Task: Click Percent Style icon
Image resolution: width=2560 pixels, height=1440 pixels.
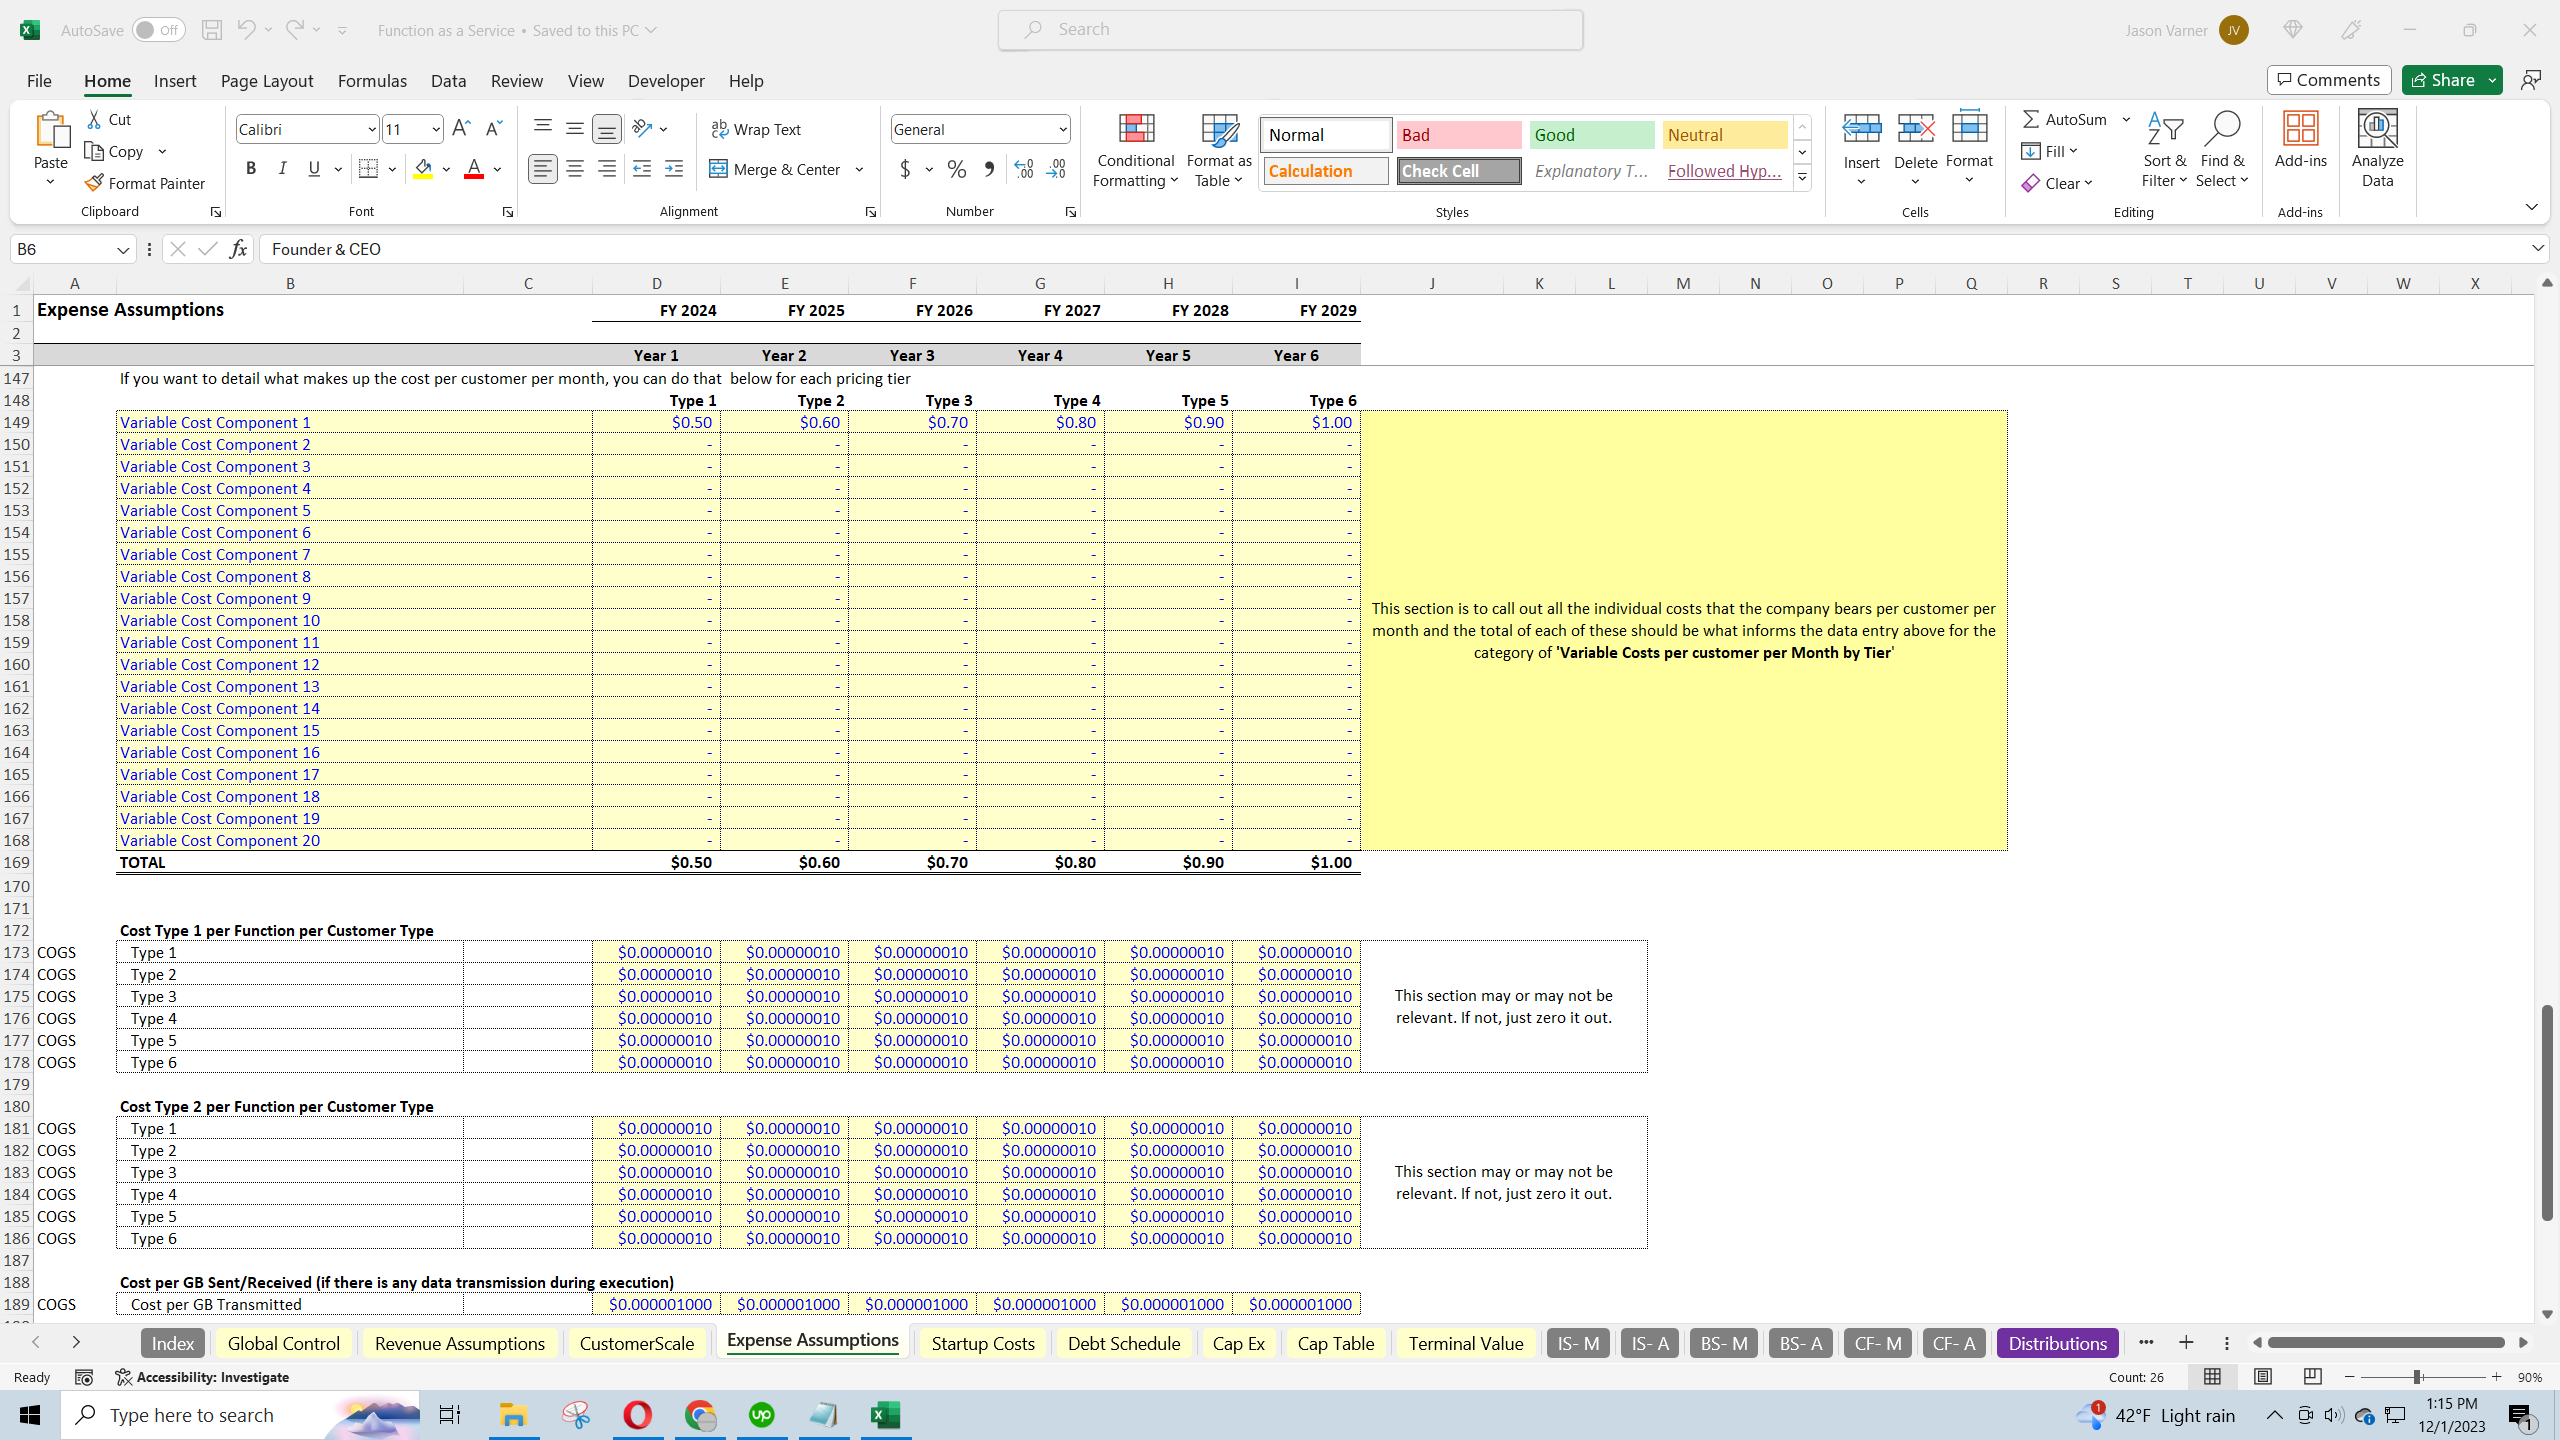Action: 957,169
